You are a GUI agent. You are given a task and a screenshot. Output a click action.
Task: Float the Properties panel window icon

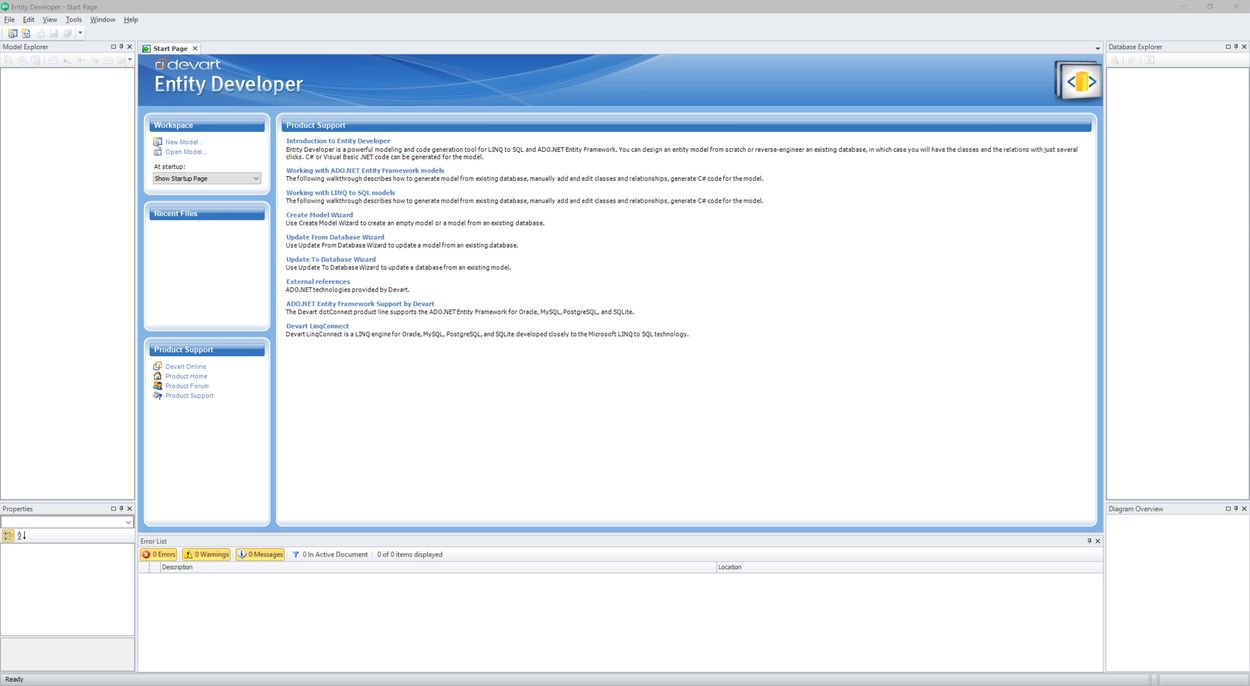[x=113, y=509]
